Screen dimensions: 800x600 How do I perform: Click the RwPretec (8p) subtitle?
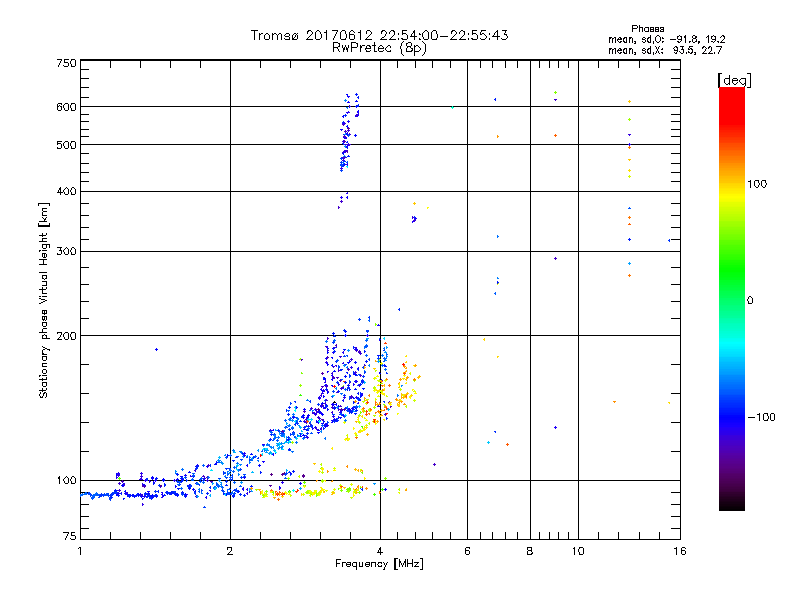[379, 48]
